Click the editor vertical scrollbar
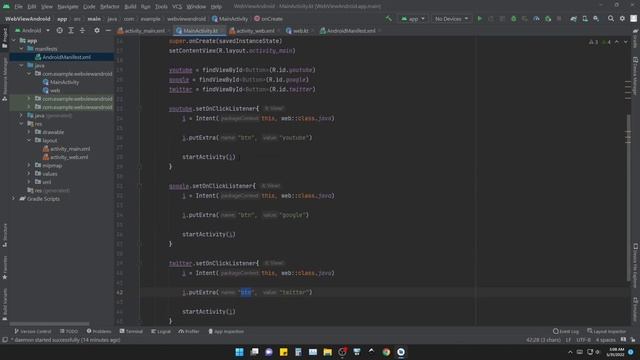This screenshot has width=640, height=360. [x=628, y=198]
